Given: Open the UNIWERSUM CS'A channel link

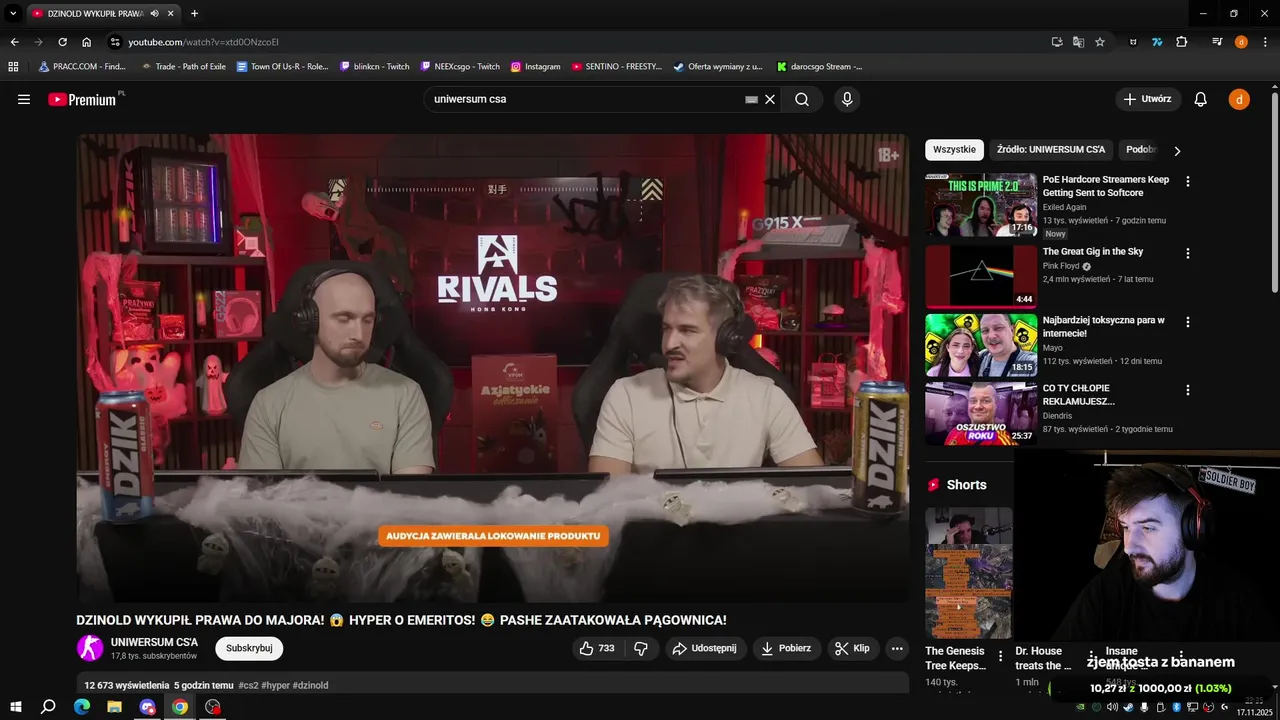Looking at the screenshot, I should (x=154, y=642).
